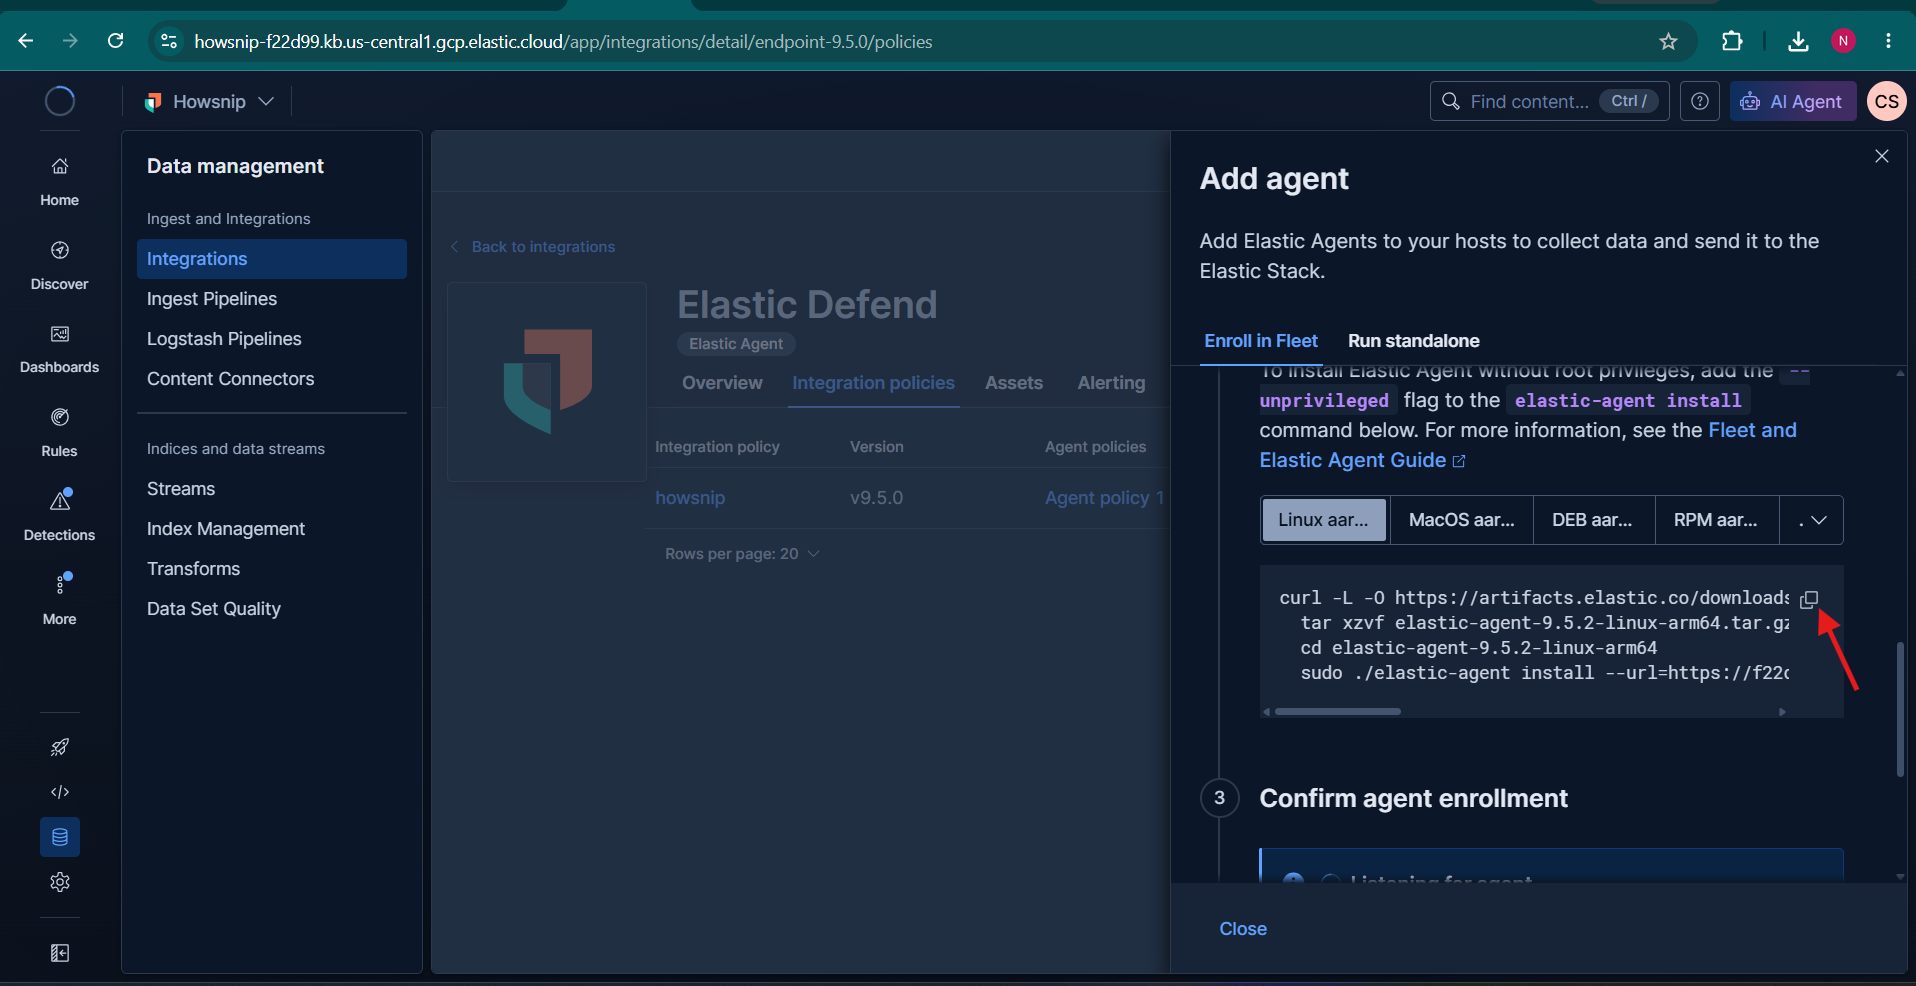Click the Elastic logo in the header
This screenshot has height=986, width=1916.
click(x=60, y=101)
